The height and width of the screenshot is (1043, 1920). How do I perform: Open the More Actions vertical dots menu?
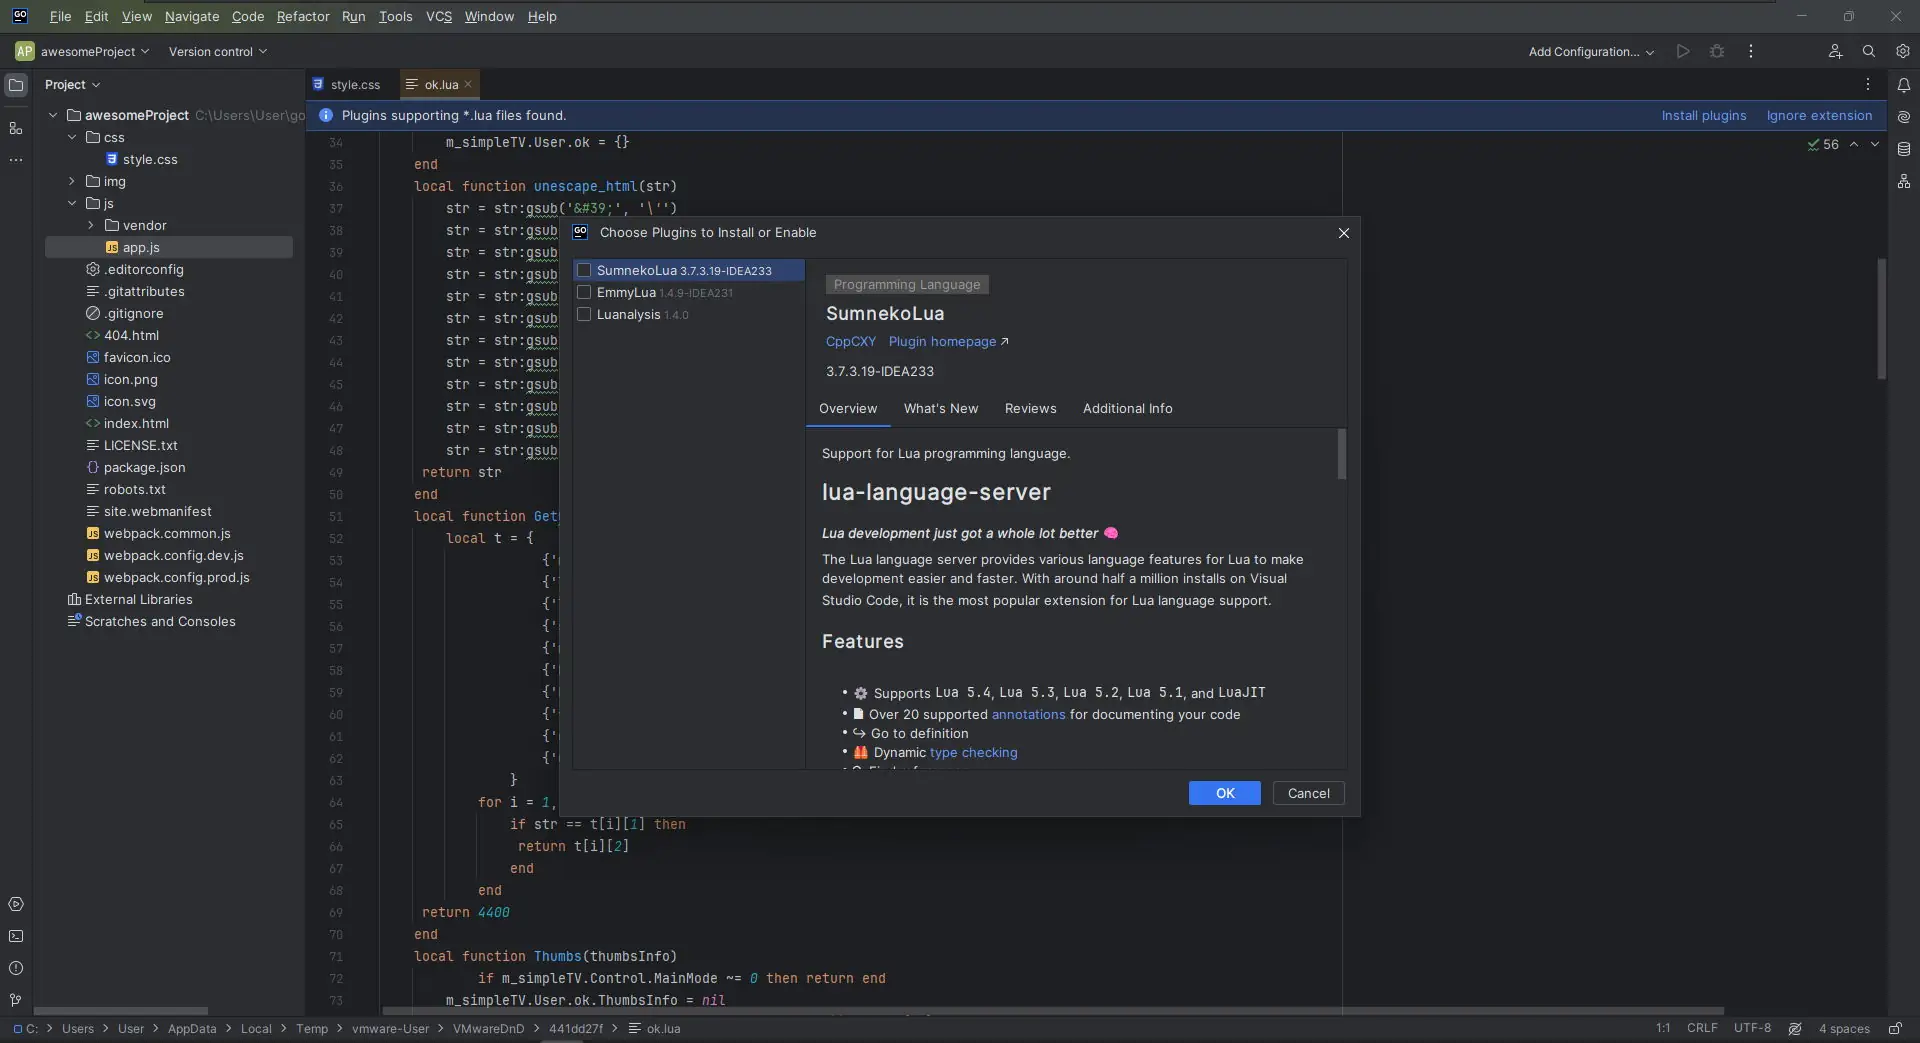pyautogui.click(x=1750, y=51)
